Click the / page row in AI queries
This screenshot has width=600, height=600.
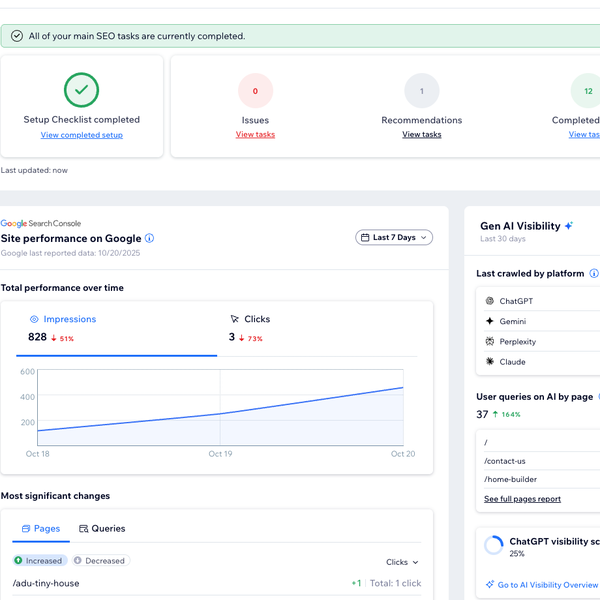[542, 442]
